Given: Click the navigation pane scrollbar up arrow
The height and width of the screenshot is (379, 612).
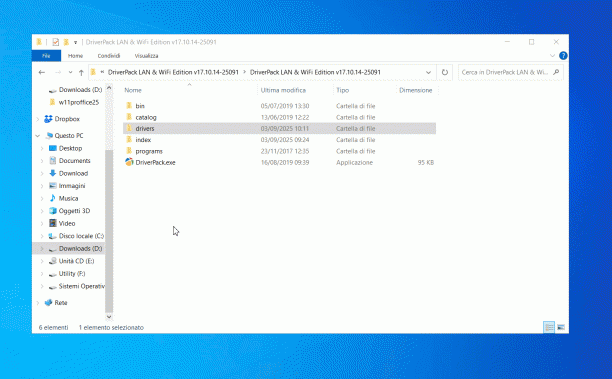Looking at the screenshot, I should click(109, 88).
